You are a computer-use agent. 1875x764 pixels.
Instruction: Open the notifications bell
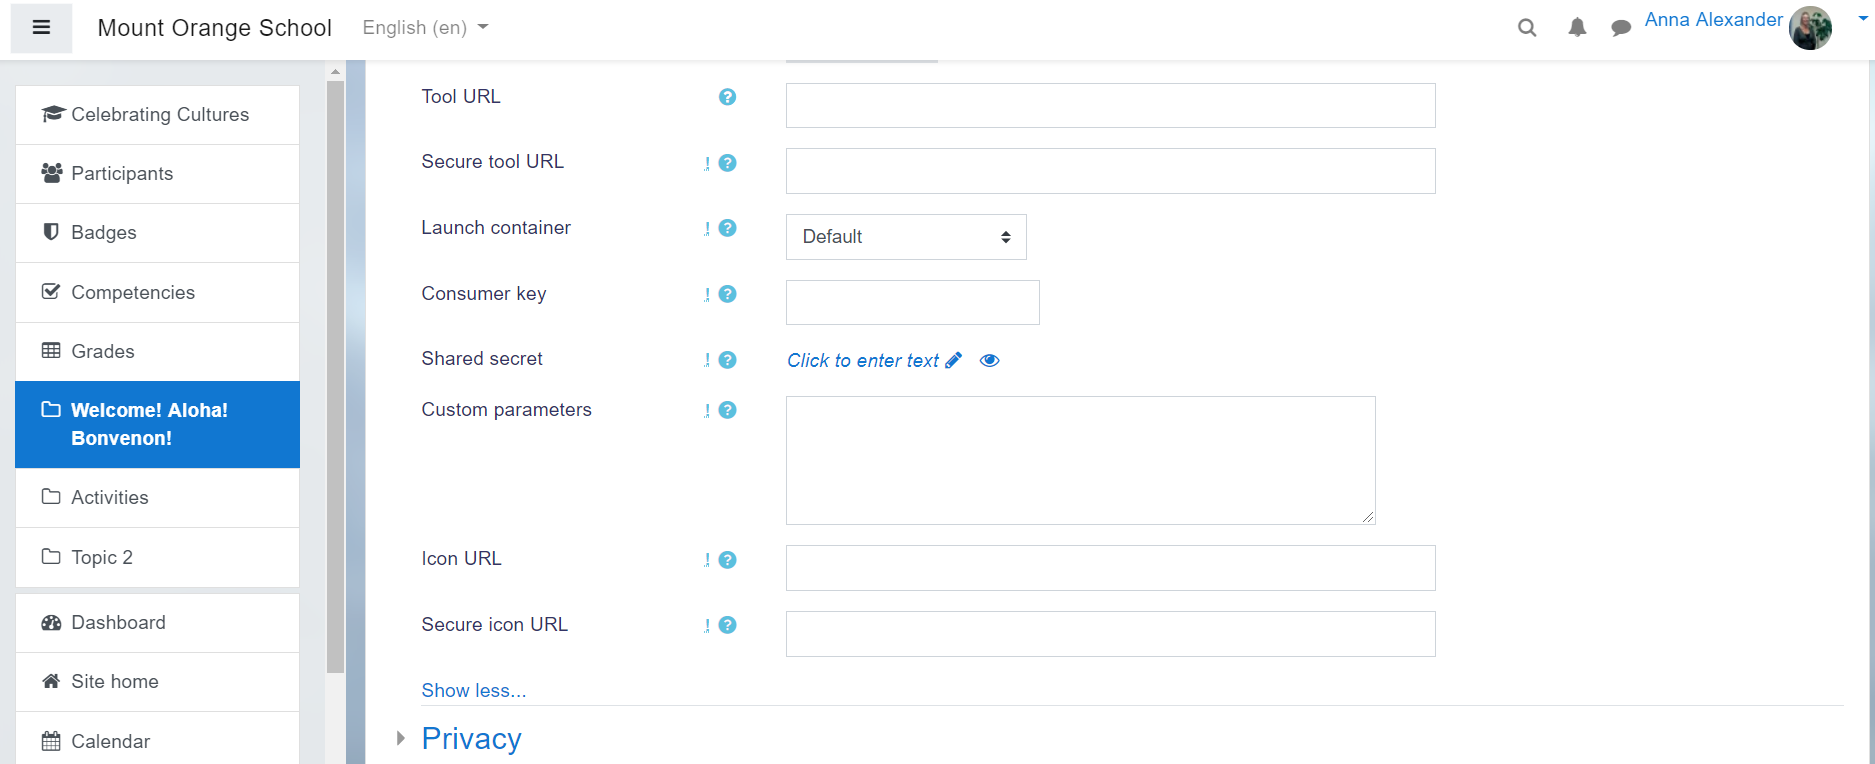[x=1577, y=28]
